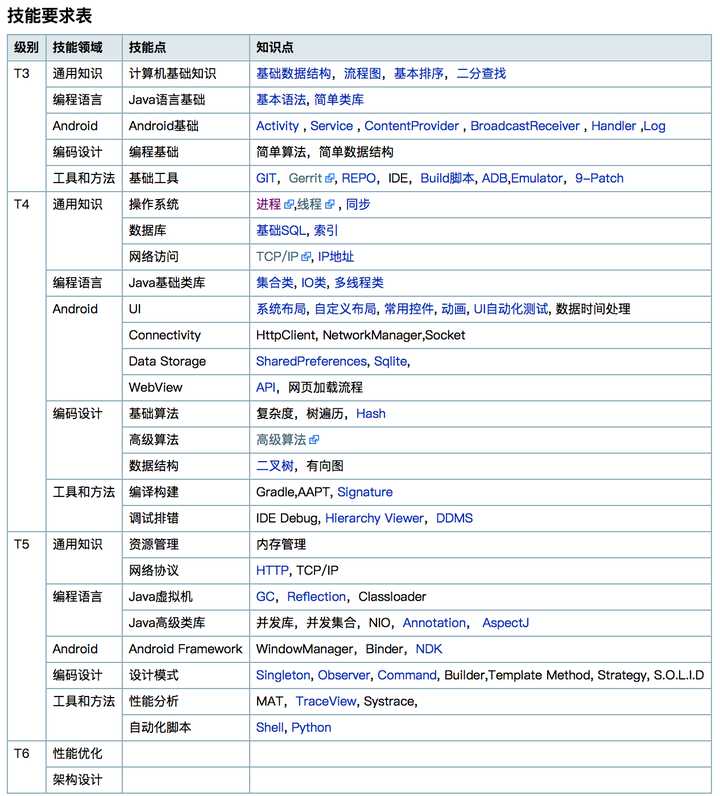Image resolution: width=720 pixels, height=796 pixels.
Task: Open the Reflection link
Action: (316, 596)
